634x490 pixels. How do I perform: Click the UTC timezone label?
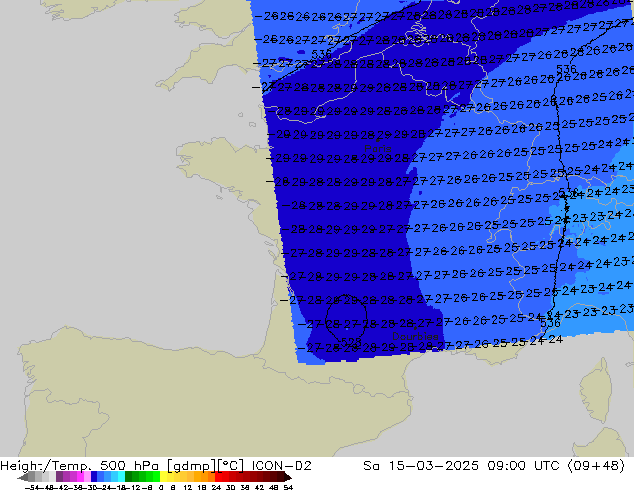[547, 466]
